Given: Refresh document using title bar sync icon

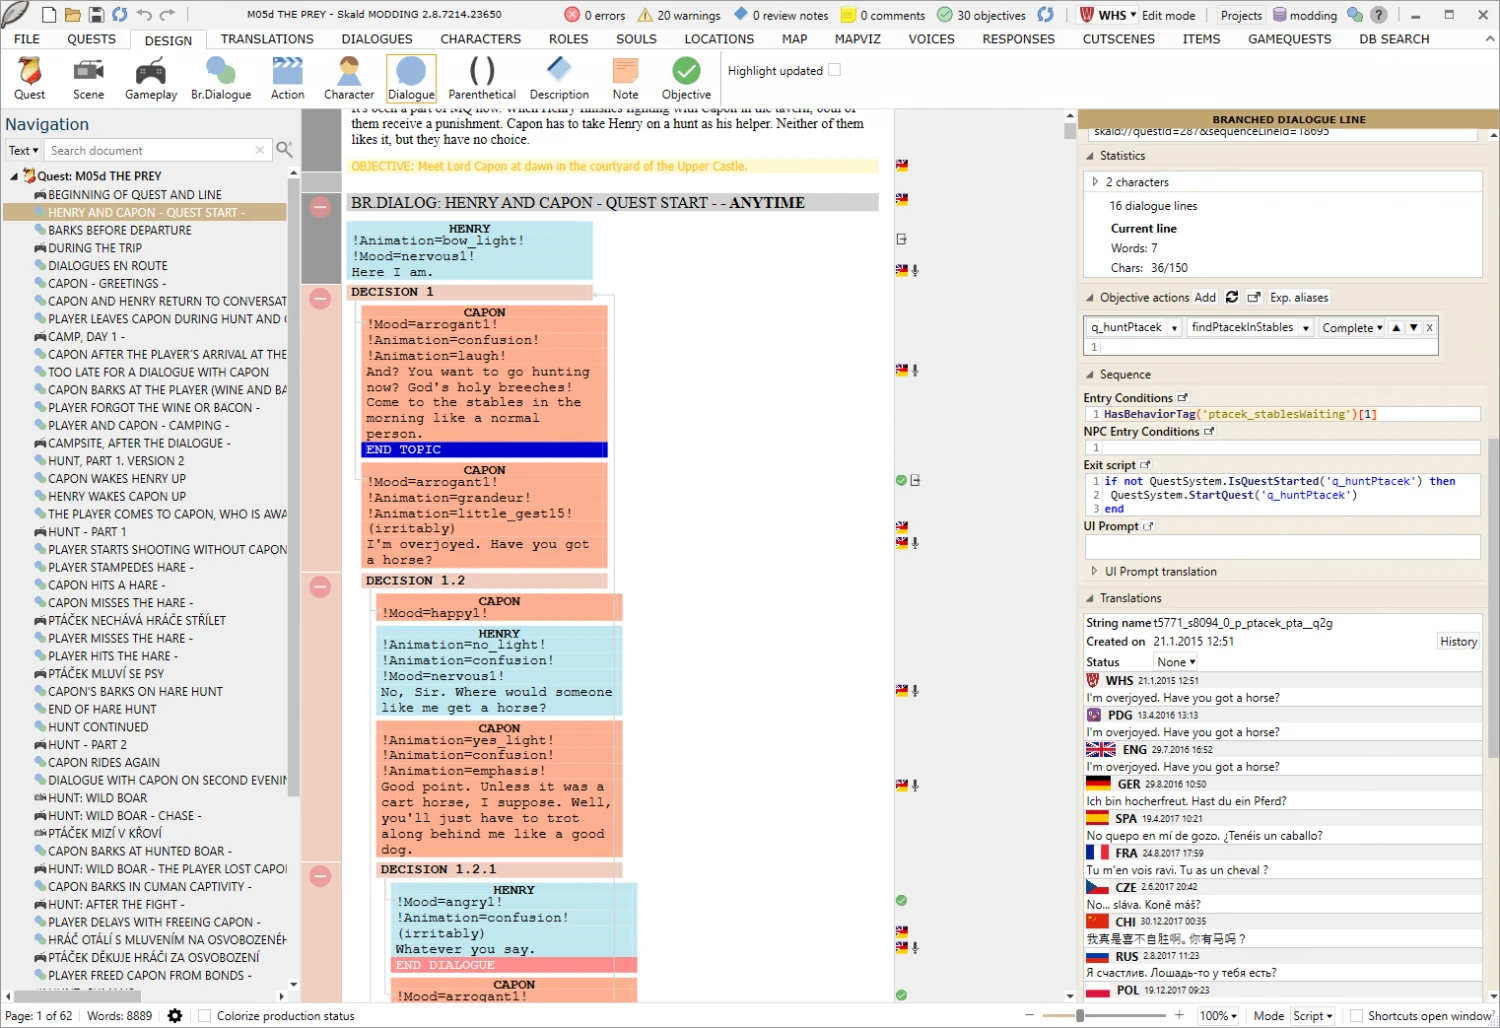Looking at the screenshot, I should (x=120, y=15).
